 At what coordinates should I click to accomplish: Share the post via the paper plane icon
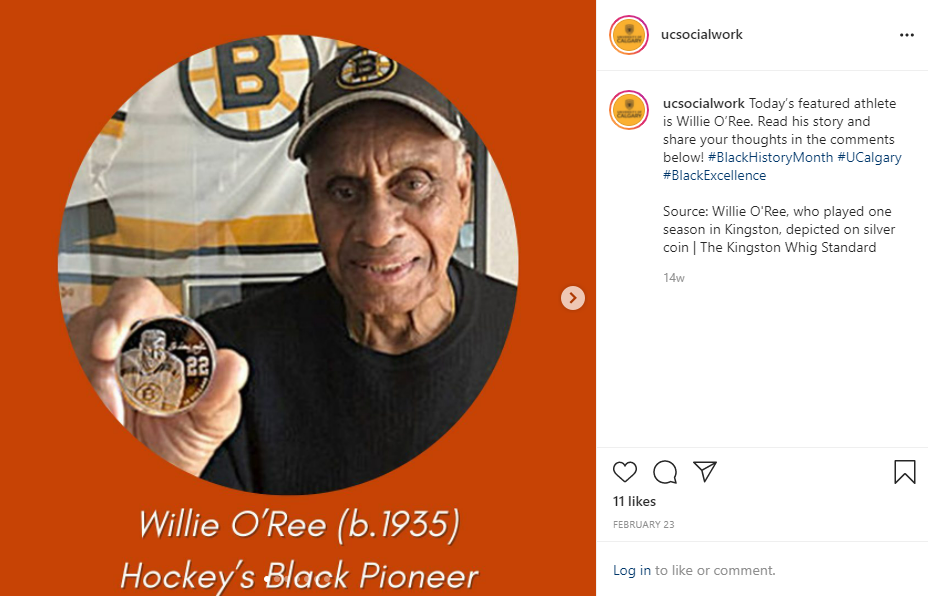[x=705, y=471]
